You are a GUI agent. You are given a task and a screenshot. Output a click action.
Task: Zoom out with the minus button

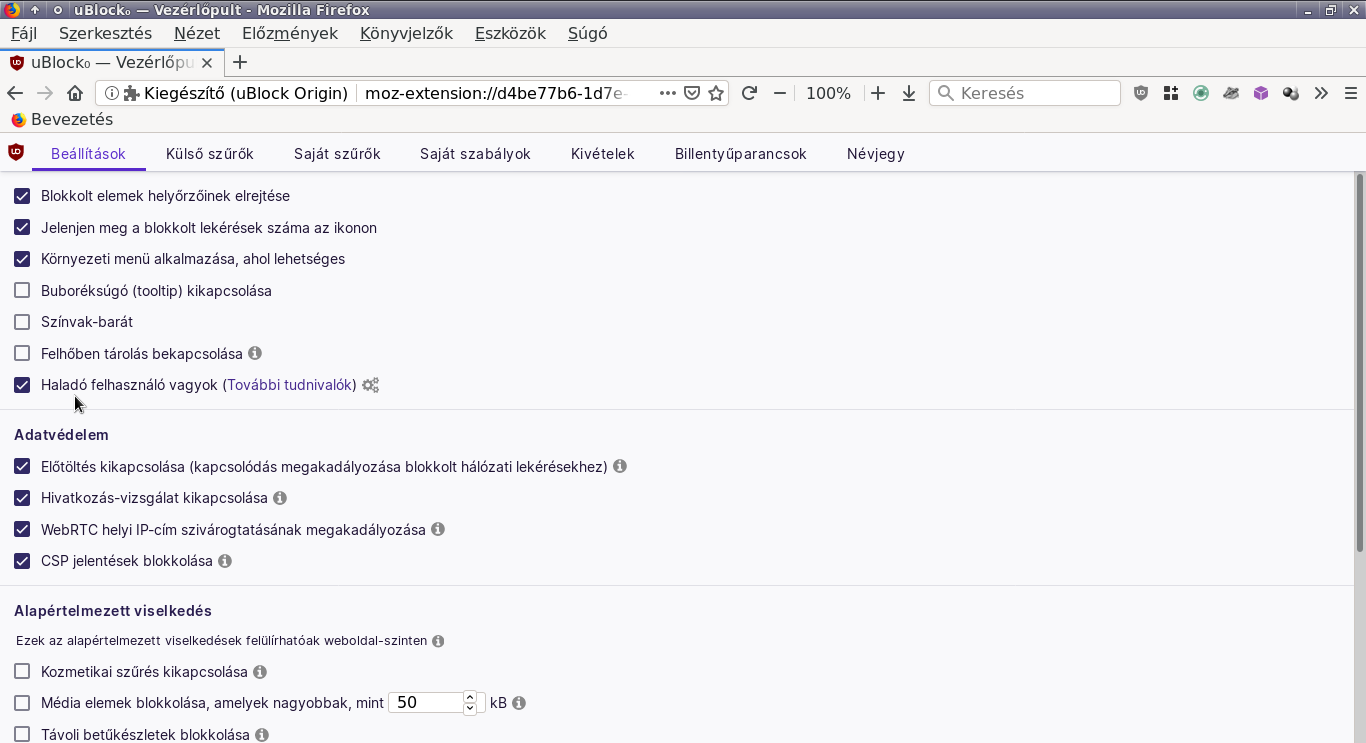[x=780, y=93]
